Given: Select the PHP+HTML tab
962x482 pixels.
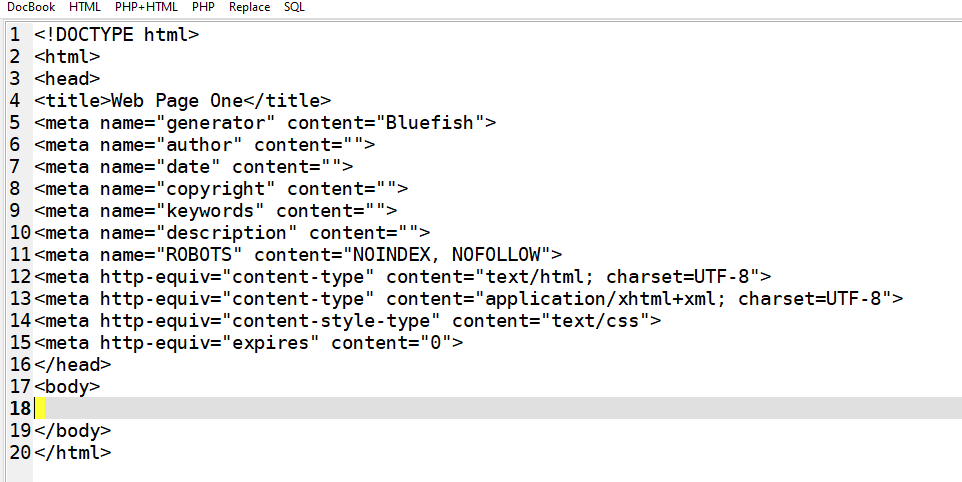Looking at the screenshot, I should coord(146,7).
